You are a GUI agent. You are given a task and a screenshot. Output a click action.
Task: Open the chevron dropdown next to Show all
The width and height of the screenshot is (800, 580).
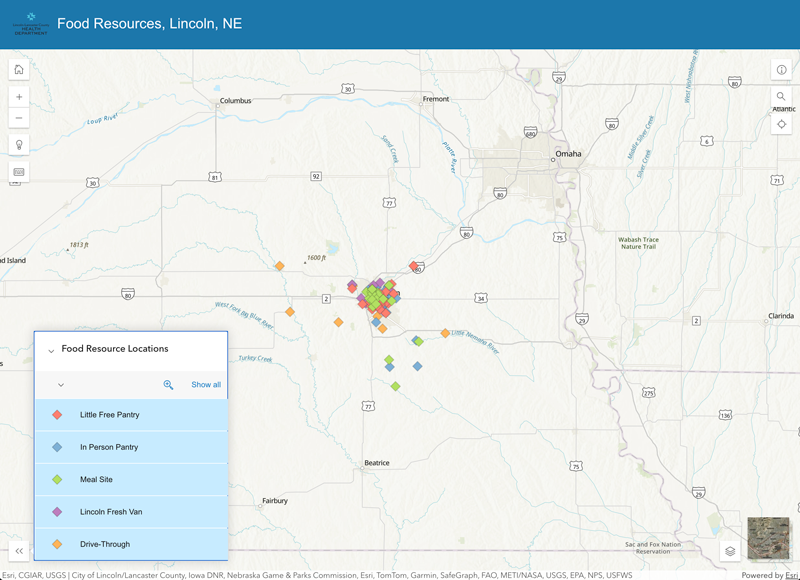[59, 384]
